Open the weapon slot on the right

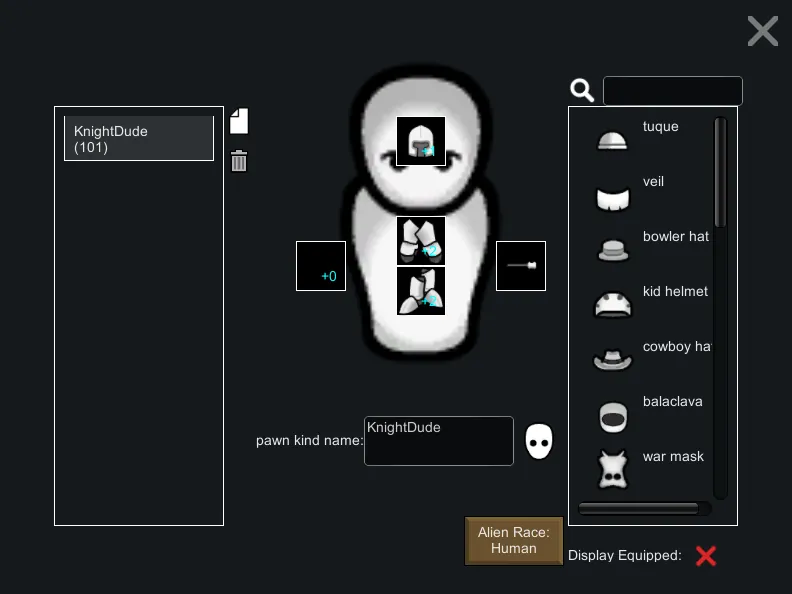click(x=521, y=266)
